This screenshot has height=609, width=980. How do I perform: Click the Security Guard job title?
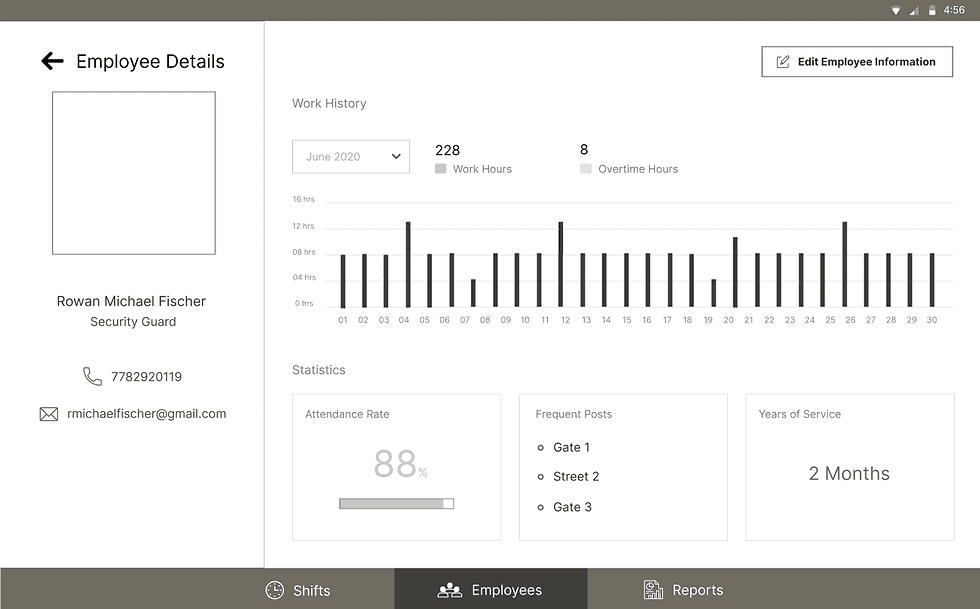coord(133,321)
